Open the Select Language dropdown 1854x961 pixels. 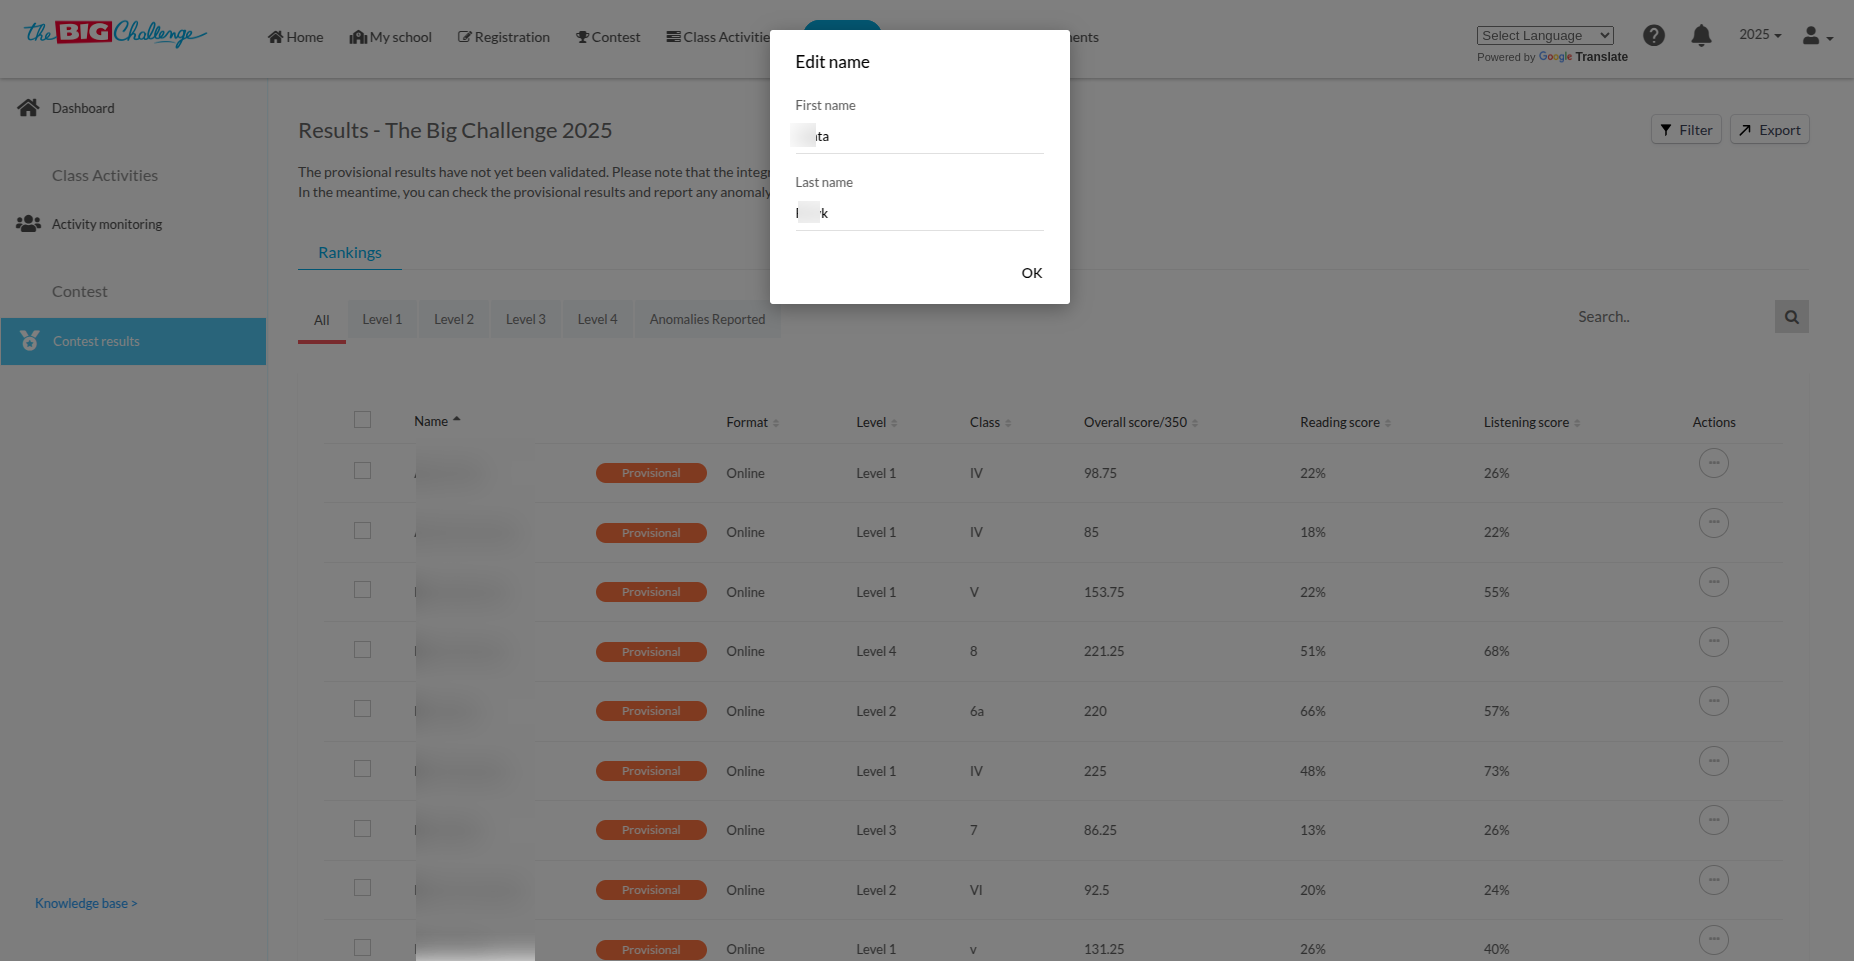coord(1545,35)
